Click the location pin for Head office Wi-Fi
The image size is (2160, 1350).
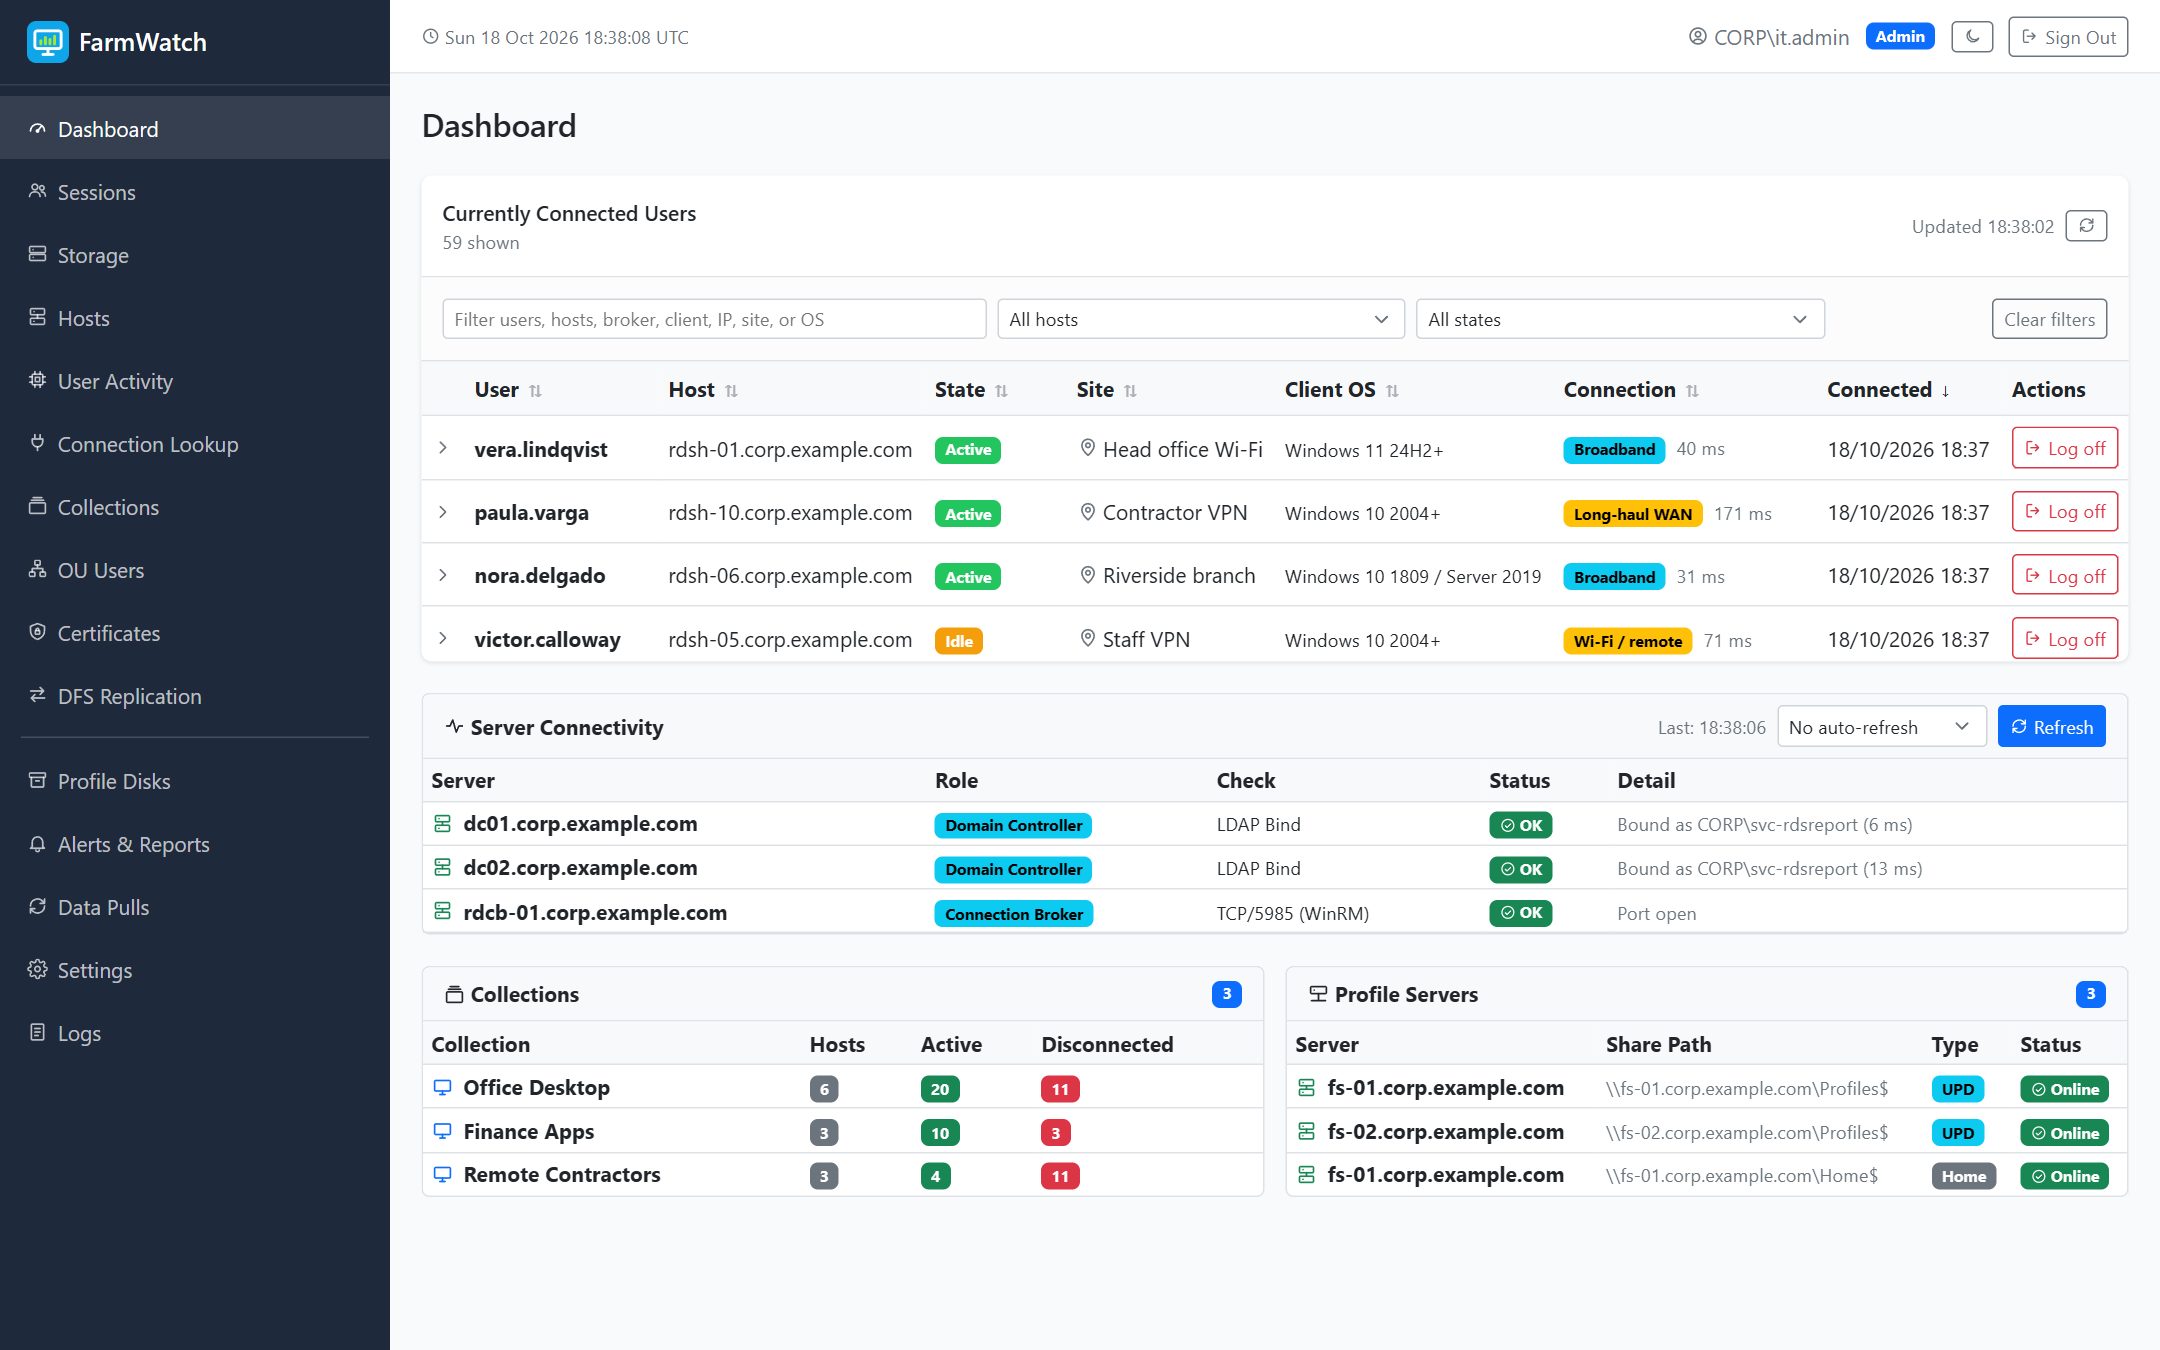pyautogui.click(x=1088, y=449)
